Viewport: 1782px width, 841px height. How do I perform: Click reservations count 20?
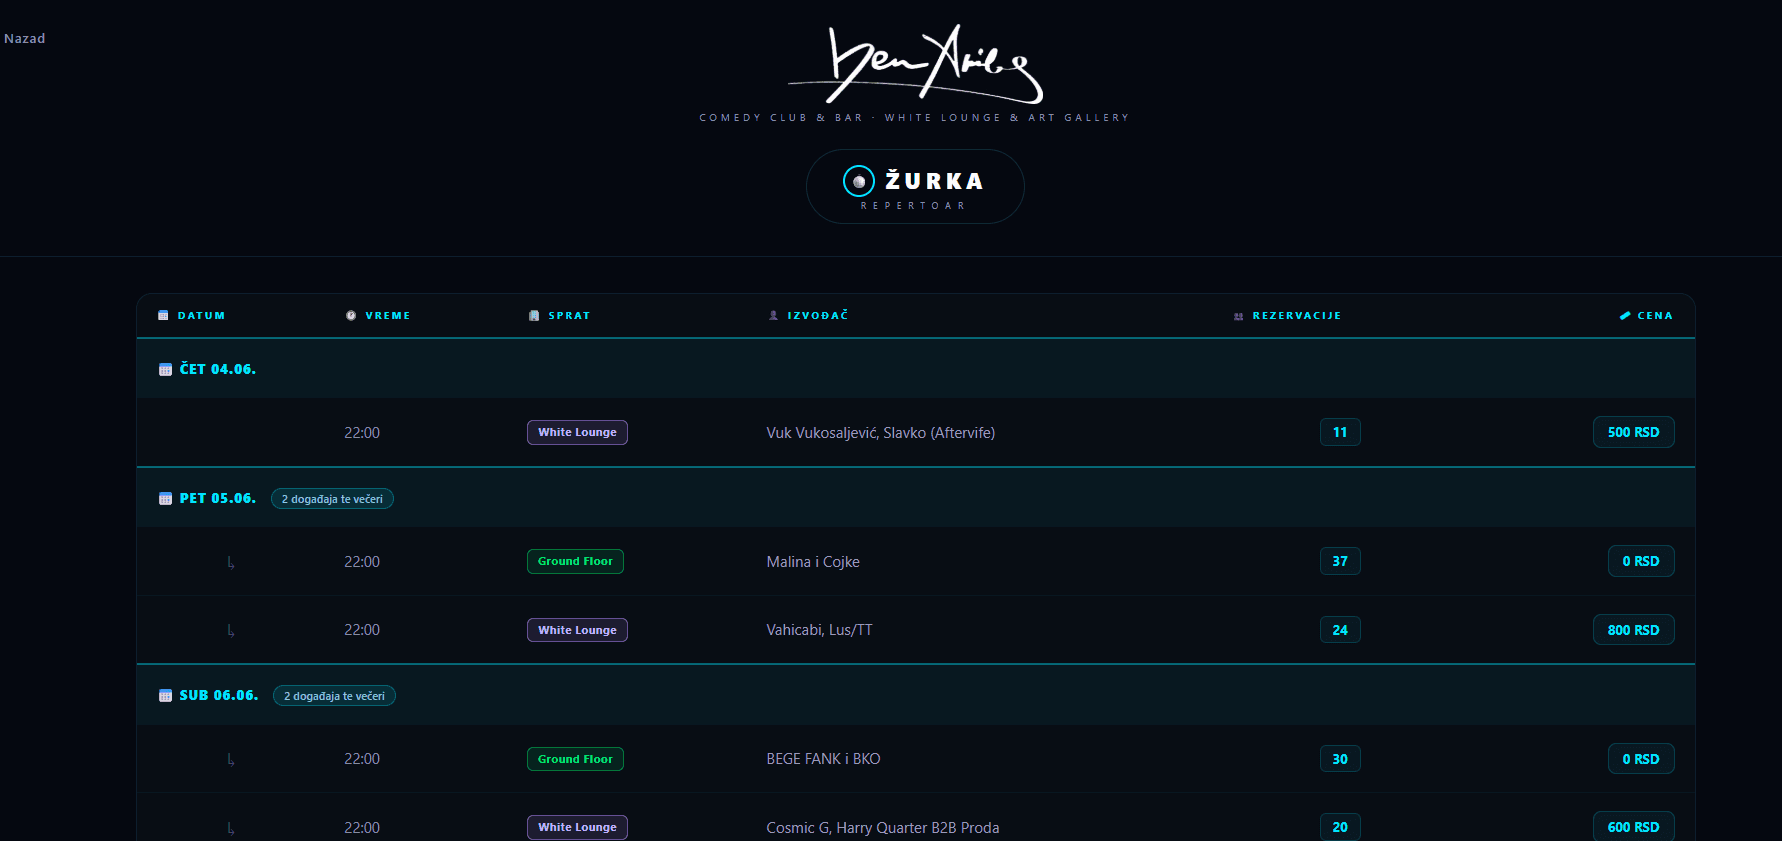(x=1340, y=827)
